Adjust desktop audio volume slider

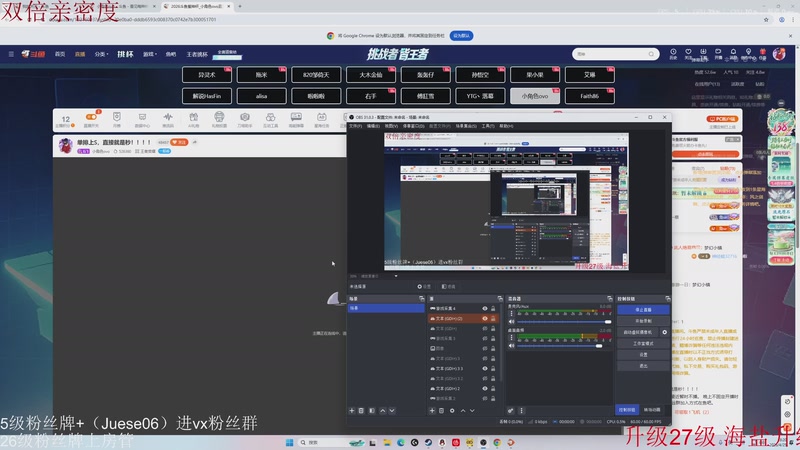click(564, 346)
